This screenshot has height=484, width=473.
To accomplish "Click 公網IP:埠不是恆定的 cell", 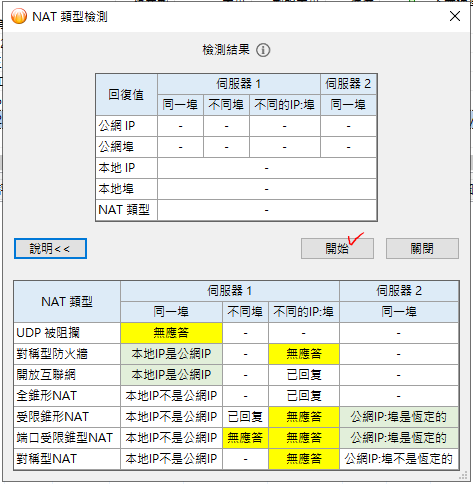I will pyautogui.click(x=399, y=459).
